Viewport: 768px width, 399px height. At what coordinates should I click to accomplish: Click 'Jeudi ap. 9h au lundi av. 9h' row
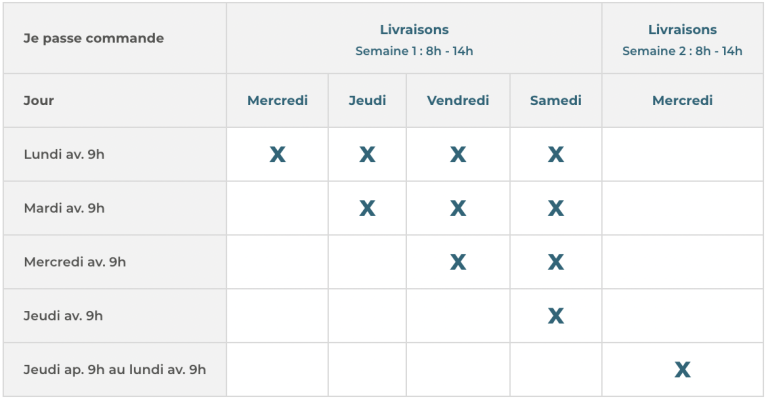coord(383,370)
